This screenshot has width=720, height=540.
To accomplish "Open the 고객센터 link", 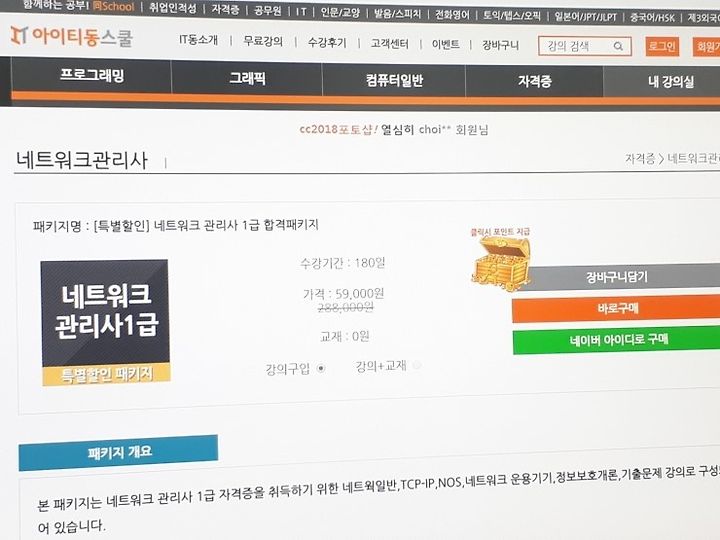I will tap(389, 44).
